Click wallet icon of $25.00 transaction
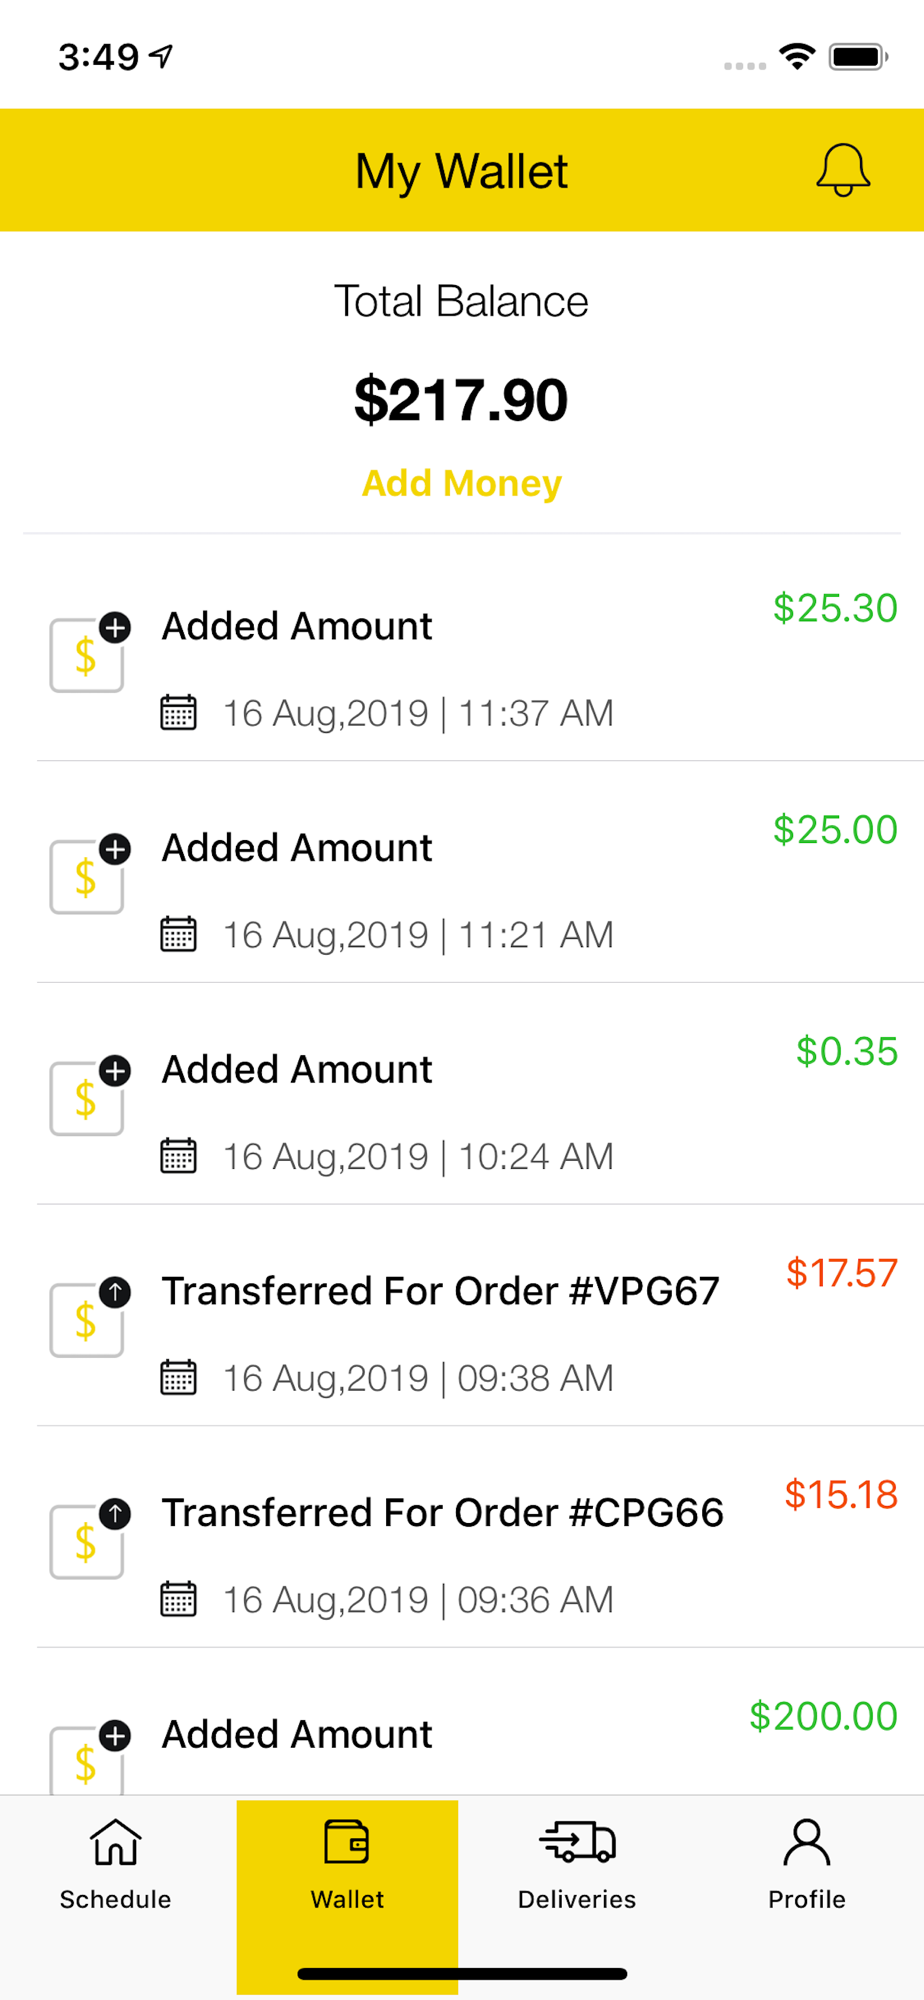The width and height of the screenshot is (924, 2000). (90, 874)
